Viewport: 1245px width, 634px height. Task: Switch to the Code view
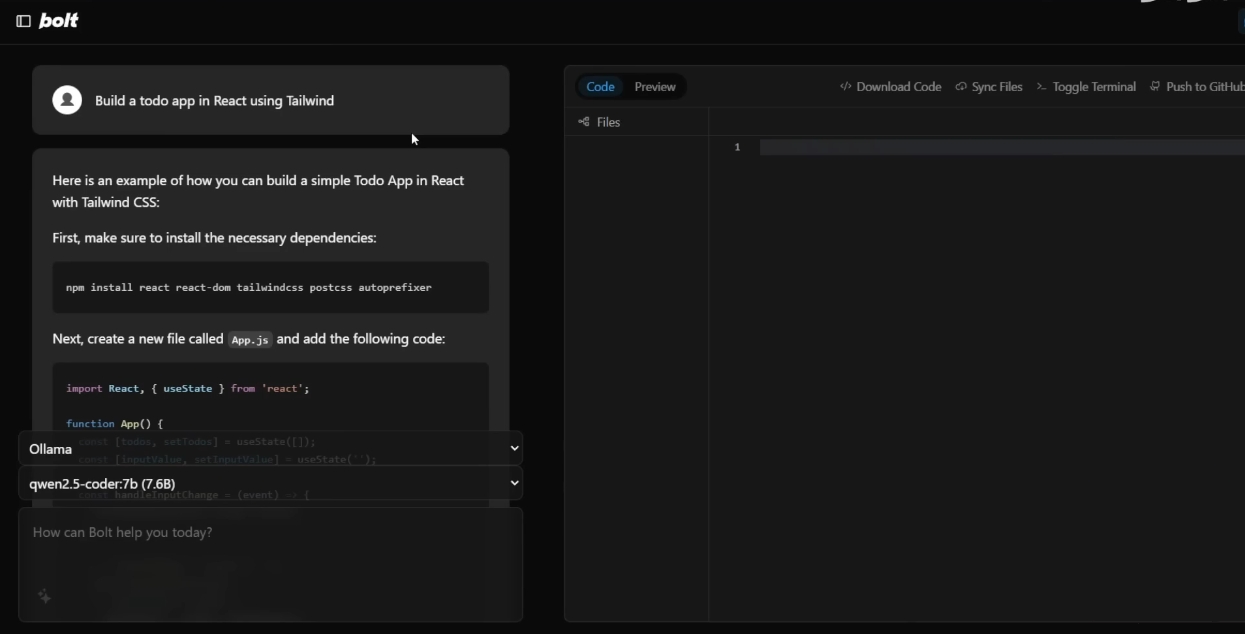coord(600,87)
